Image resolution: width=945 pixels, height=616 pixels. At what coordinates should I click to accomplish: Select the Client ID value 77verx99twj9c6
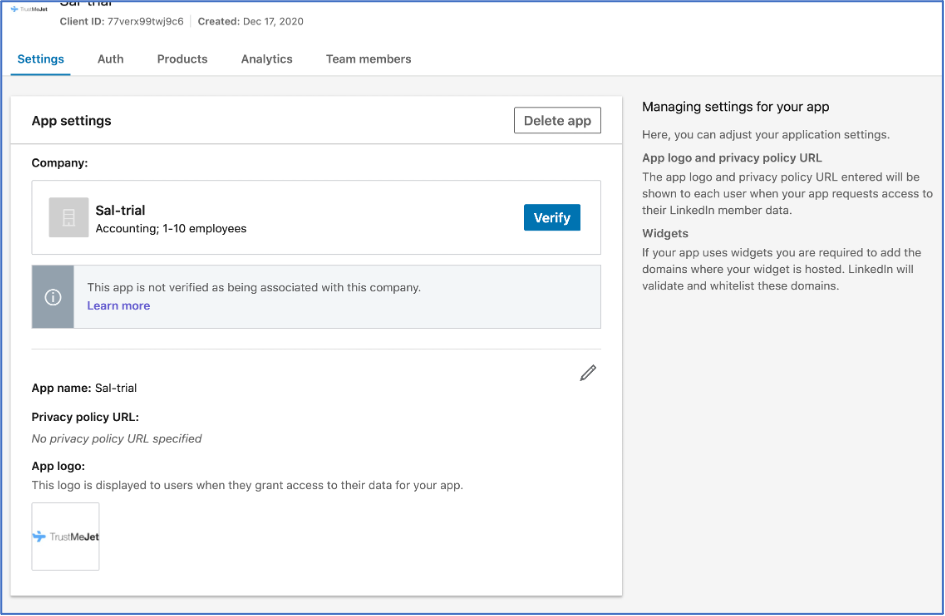(x=145, y=21)
